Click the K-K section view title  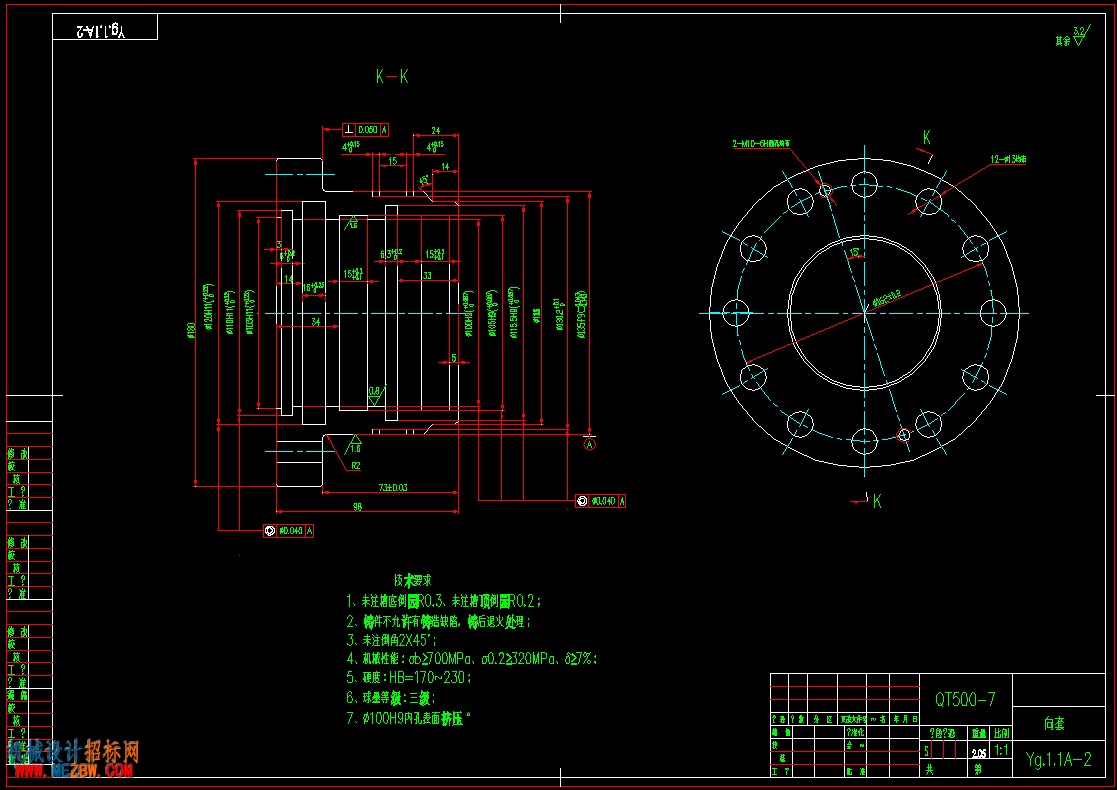393,76
